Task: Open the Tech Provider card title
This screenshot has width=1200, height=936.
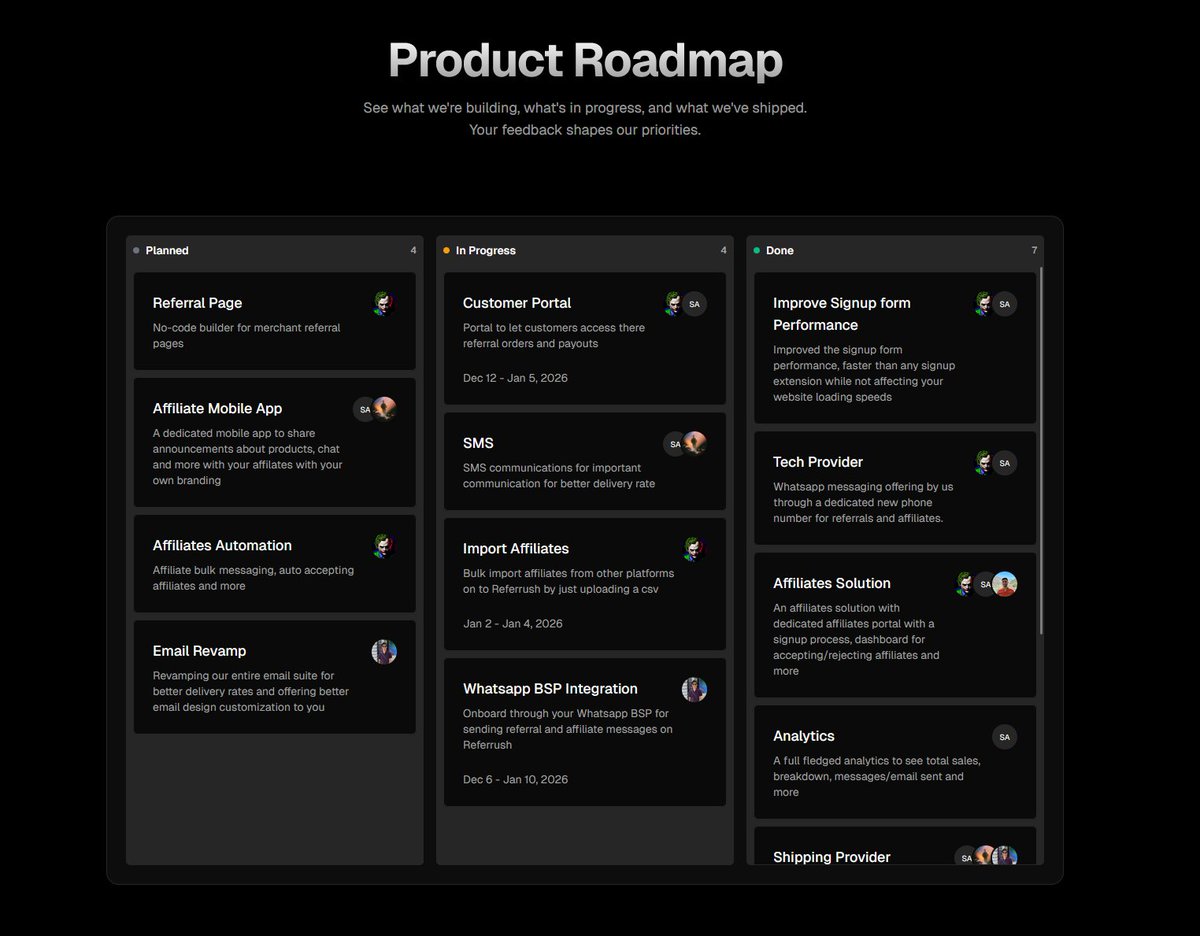Action: pyautogui.click(x=818, y=462)
